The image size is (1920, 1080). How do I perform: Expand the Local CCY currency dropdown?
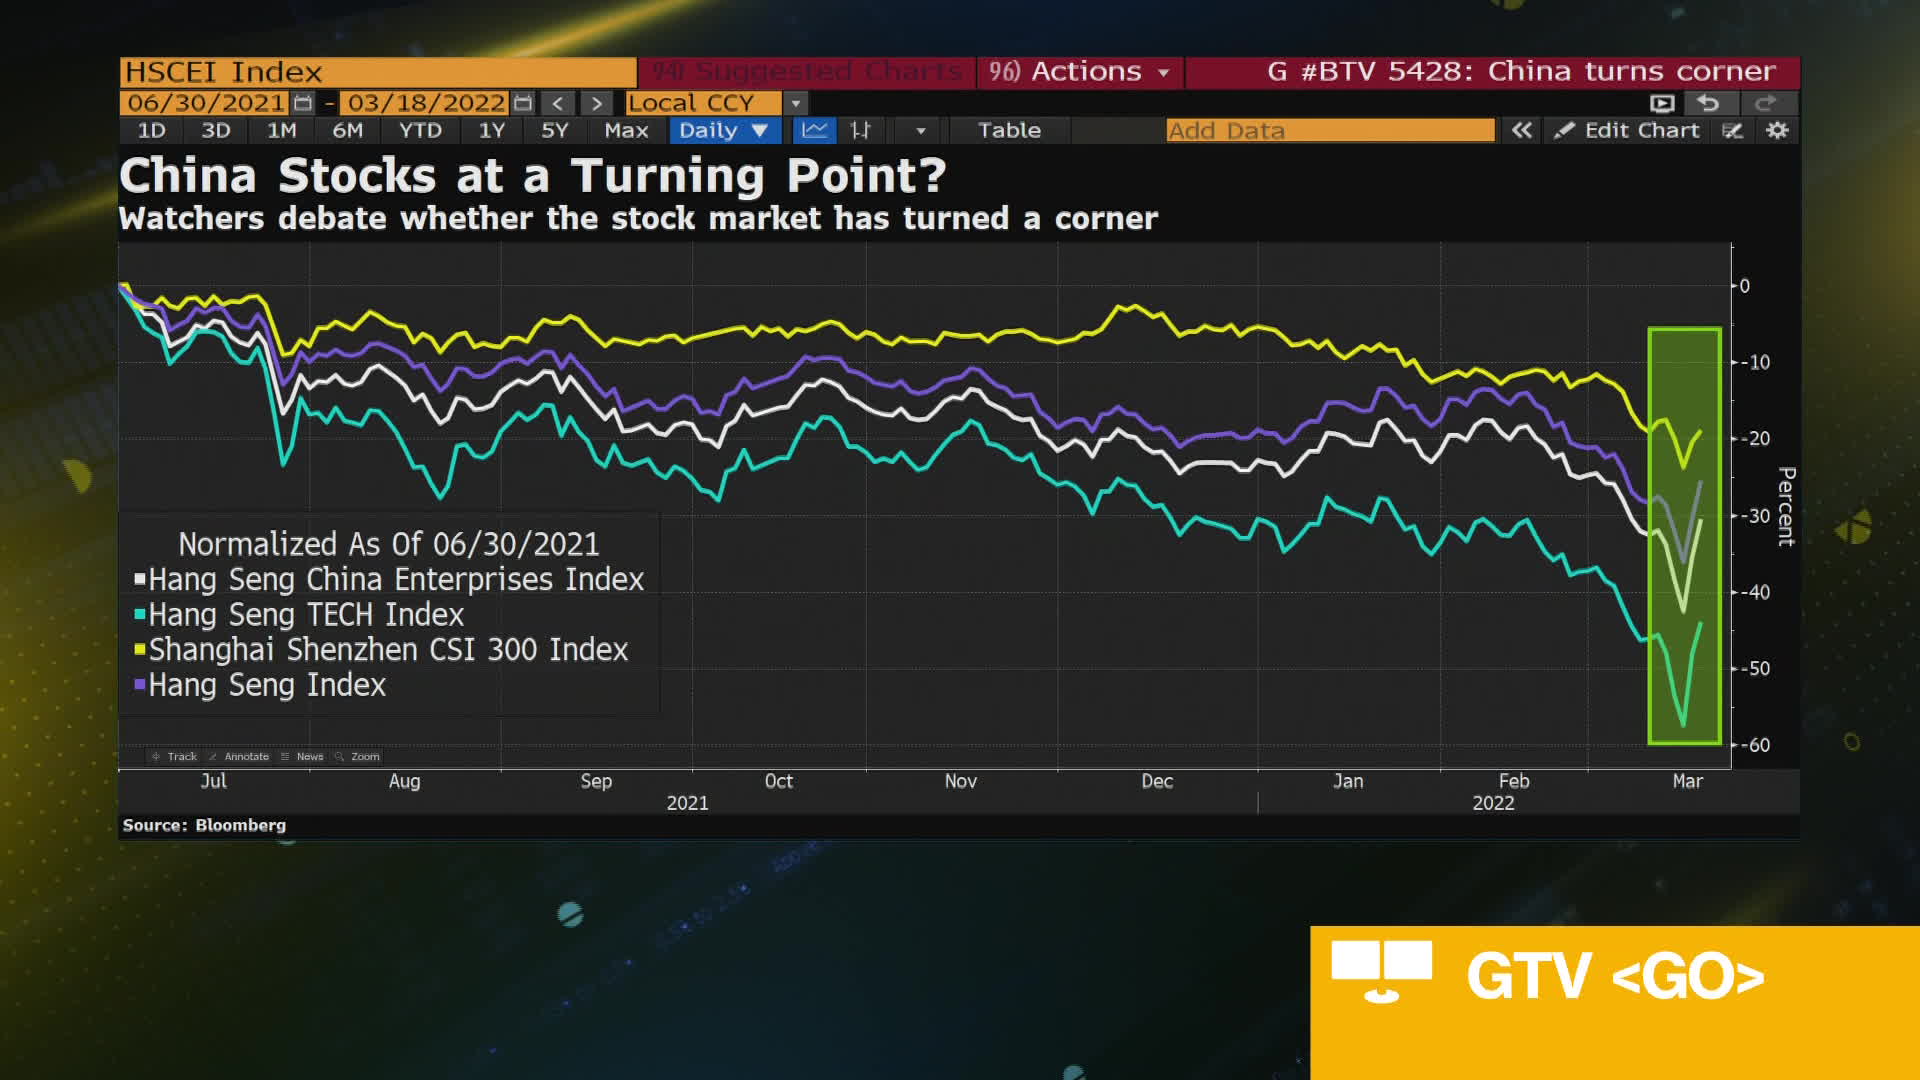(796, 103)
